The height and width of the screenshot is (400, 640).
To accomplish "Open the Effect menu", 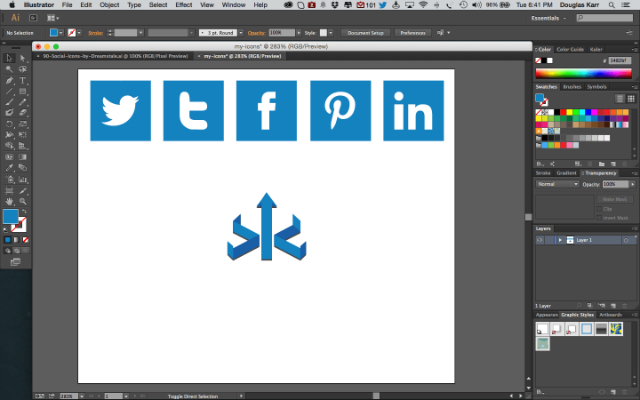I will click(x=183, y=5).
